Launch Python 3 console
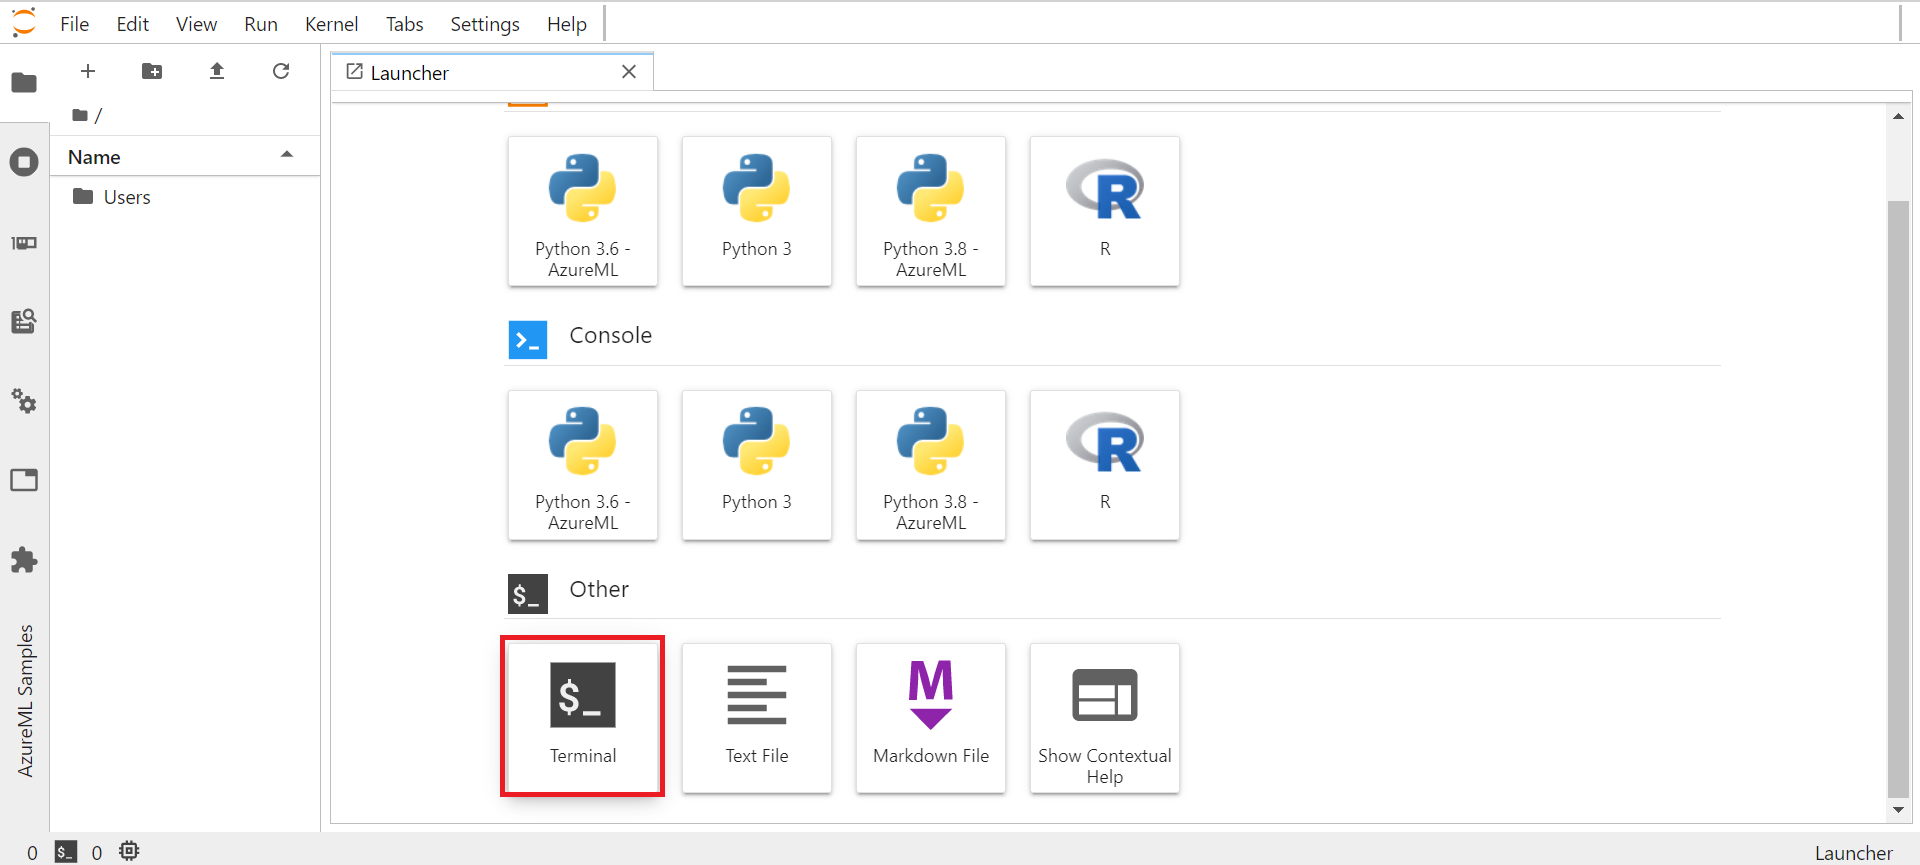The height and width of the screenshot is (865, 1920). pyautogui.click(x=757, y=465)
